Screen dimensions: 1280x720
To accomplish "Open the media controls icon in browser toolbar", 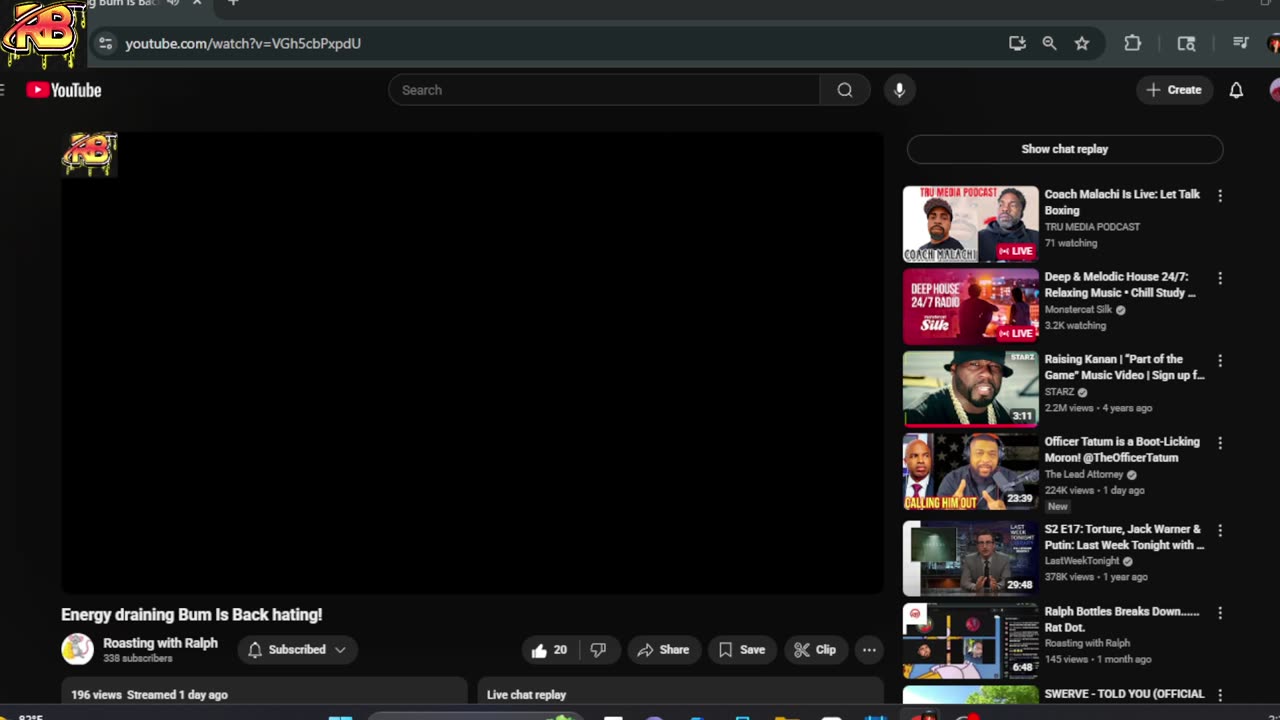I will tap(1240, 43).
